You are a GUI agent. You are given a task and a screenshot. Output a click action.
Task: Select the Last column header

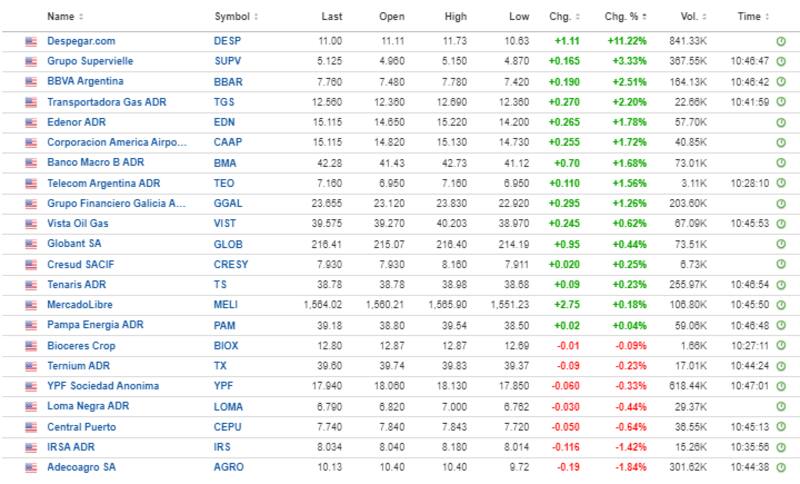point(331,16)
